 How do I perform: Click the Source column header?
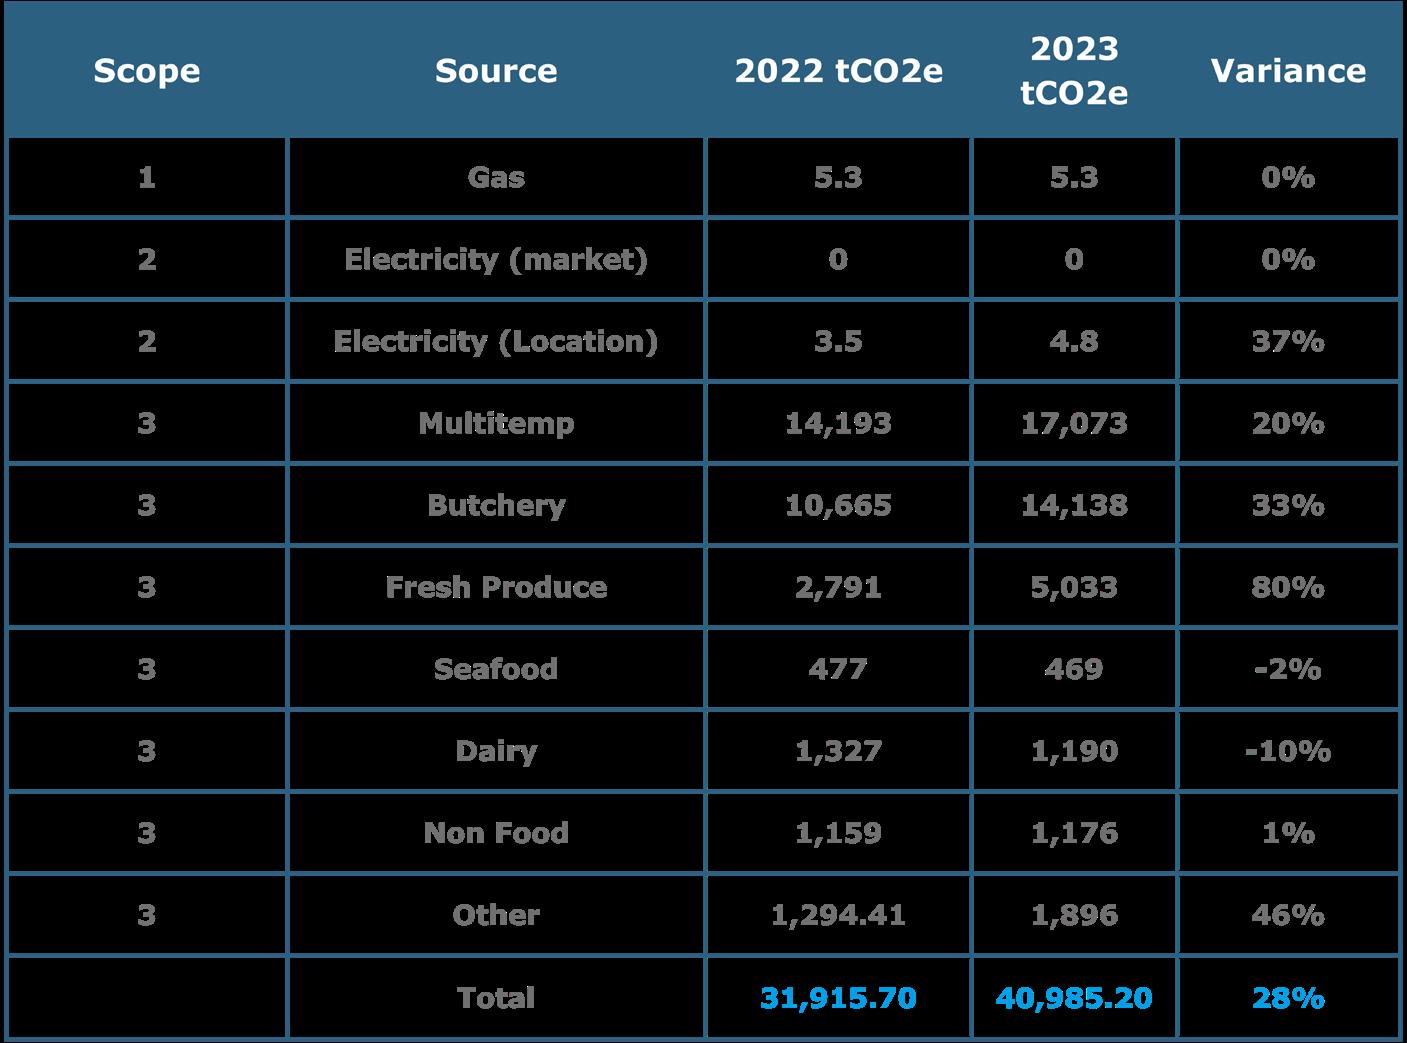point(496,71)
